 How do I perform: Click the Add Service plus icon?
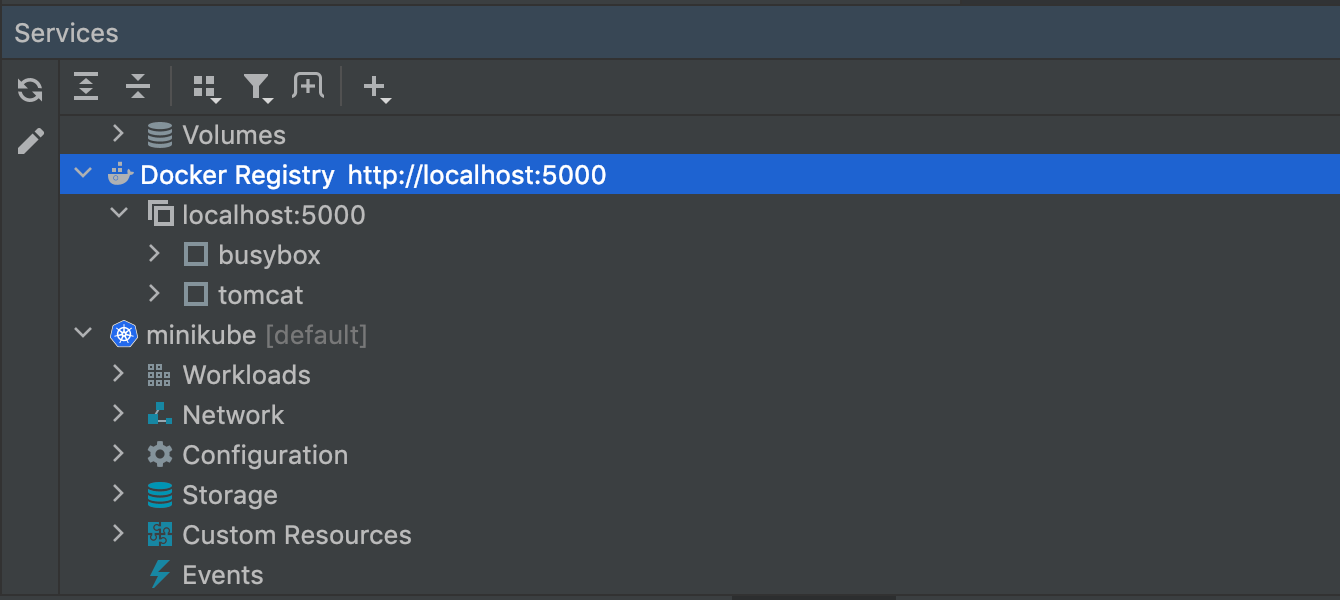(x=375, y=88)
